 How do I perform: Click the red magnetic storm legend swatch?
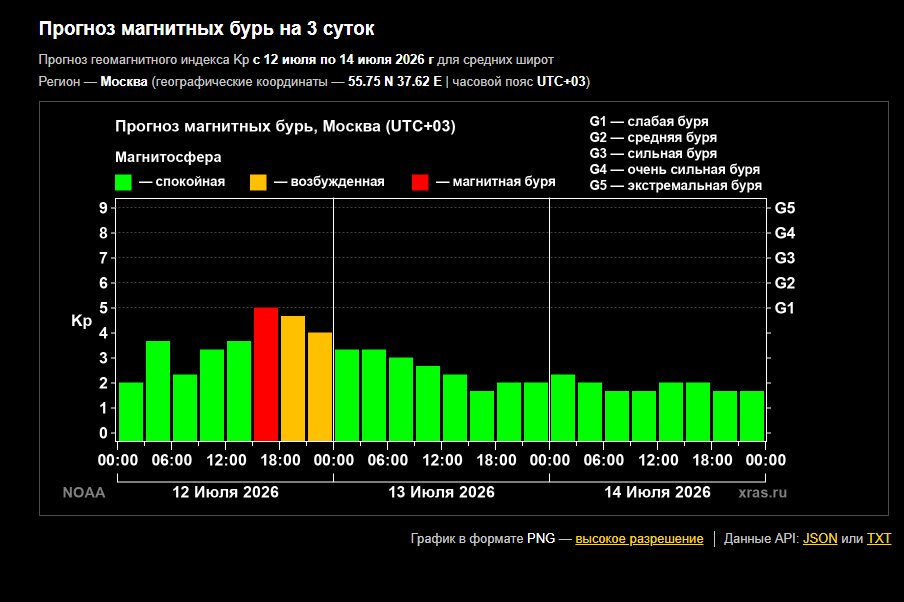point(420,182)
